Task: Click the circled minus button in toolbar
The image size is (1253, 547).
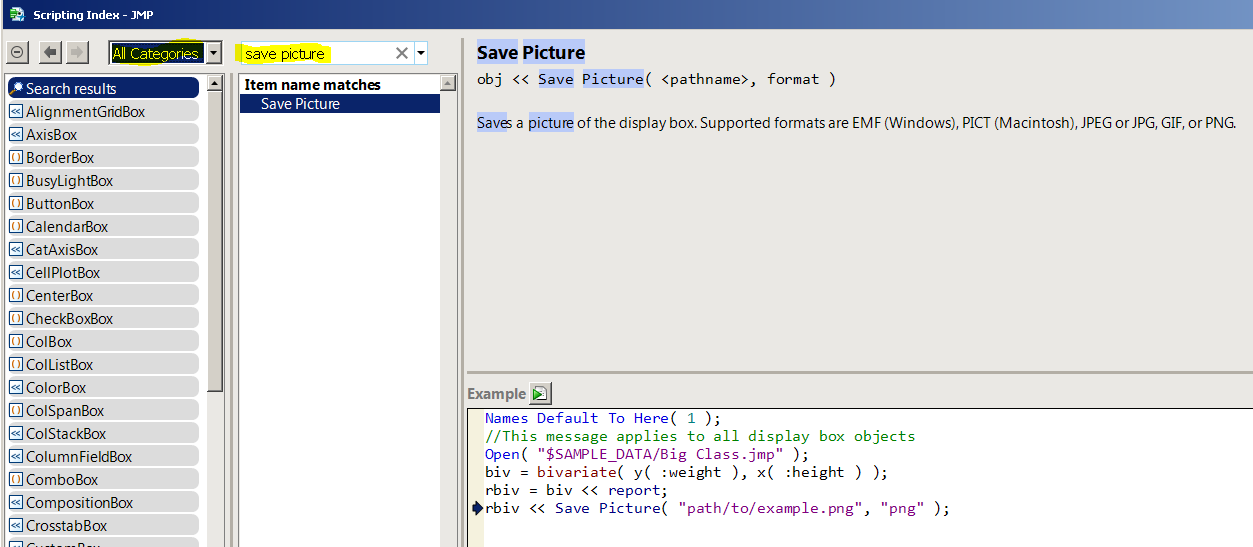Action: [x=18, y=53]
